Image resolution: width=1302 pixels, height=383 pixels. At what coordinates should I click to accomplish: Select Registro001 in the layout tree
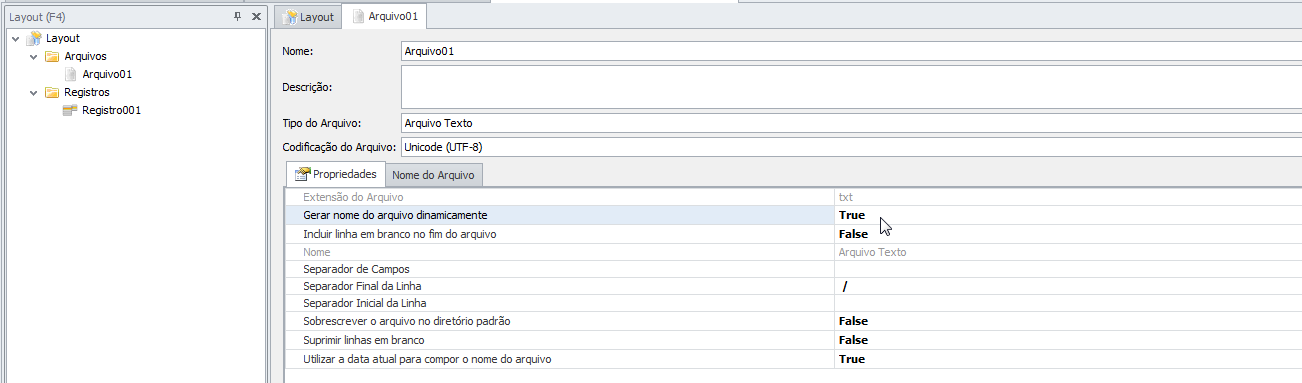pos(111,110)
